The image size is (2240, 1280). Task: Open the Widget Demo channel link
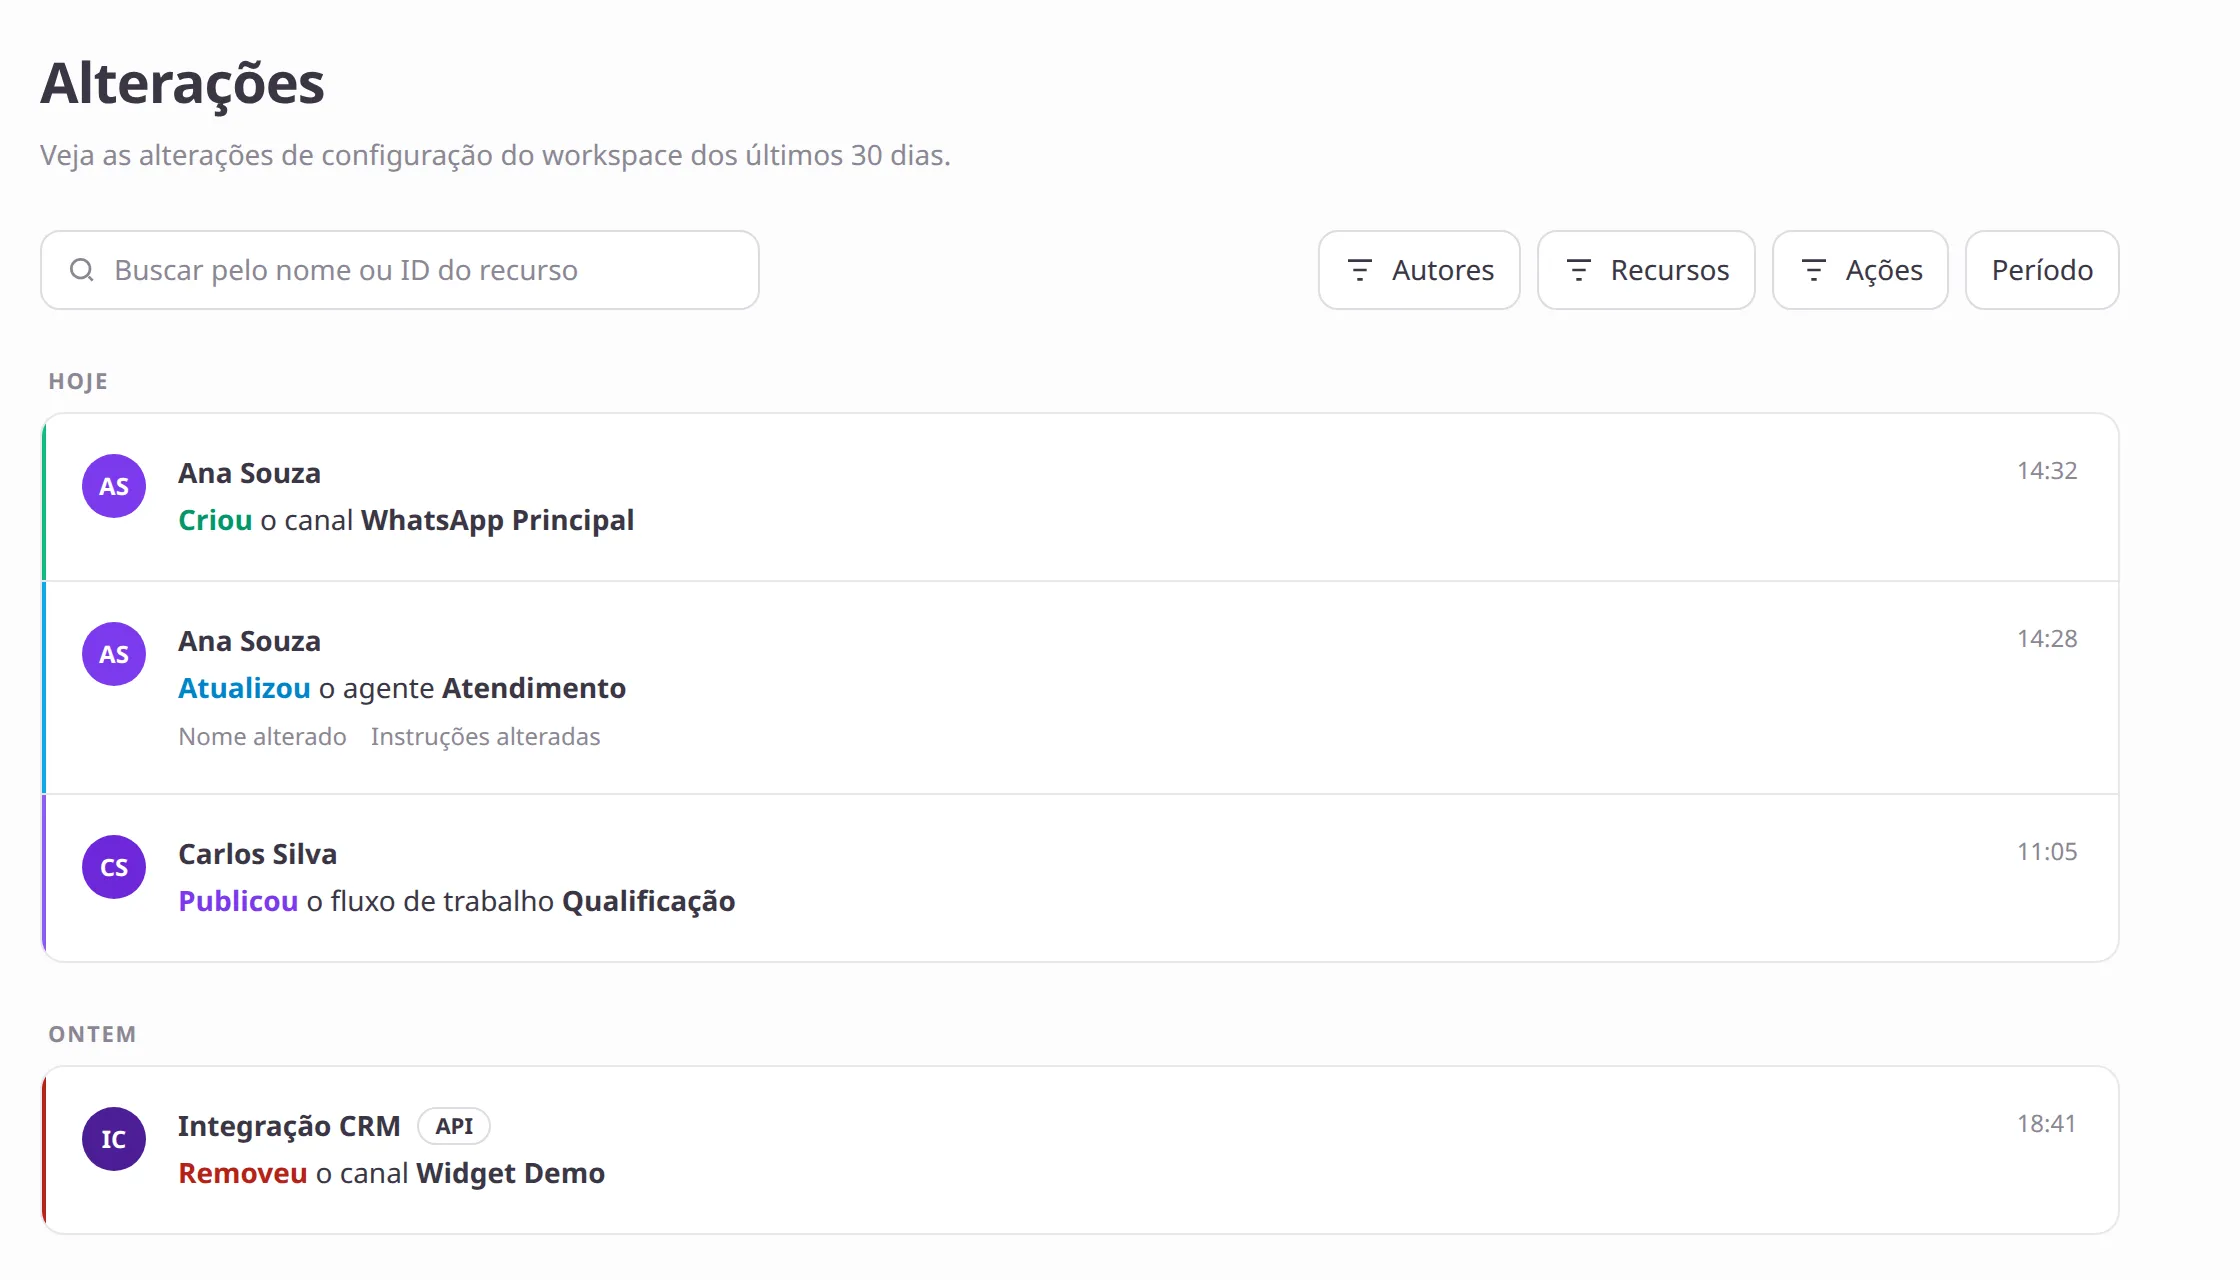(x=510, y=1173)
